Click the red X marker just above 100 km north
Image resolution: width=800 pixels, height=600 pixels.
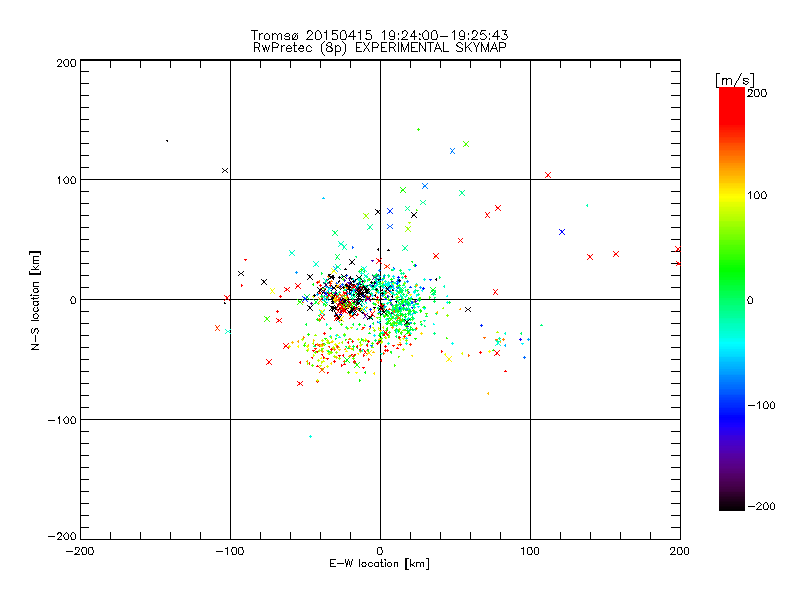[548, 175]
